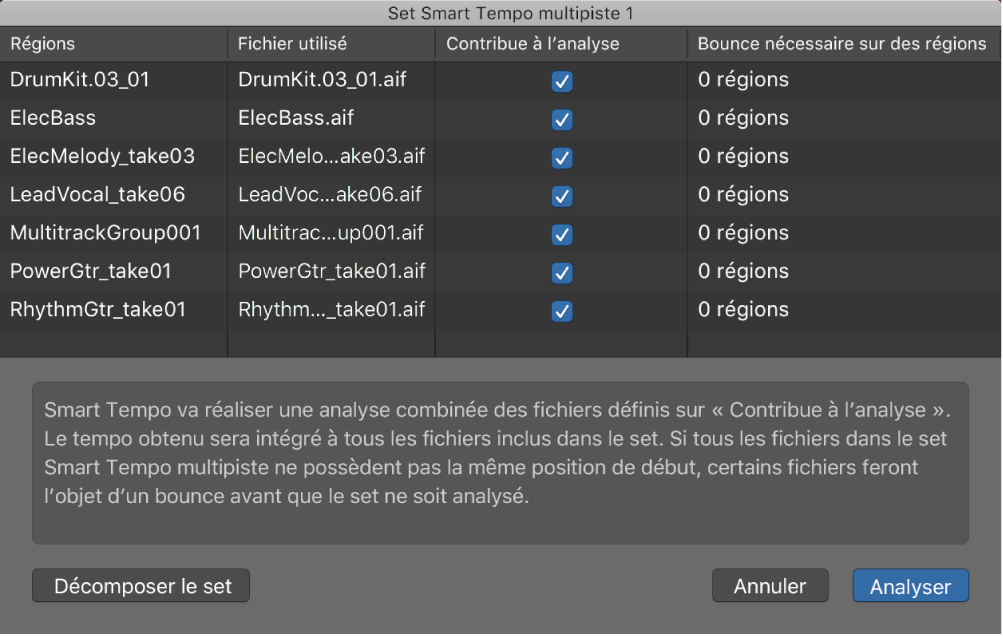Image resolution: width=1003 pixels, height=636 pixels.
Task: Toggle ElecMelody_take03 analysis checkbox
Action: coord(563,156)
